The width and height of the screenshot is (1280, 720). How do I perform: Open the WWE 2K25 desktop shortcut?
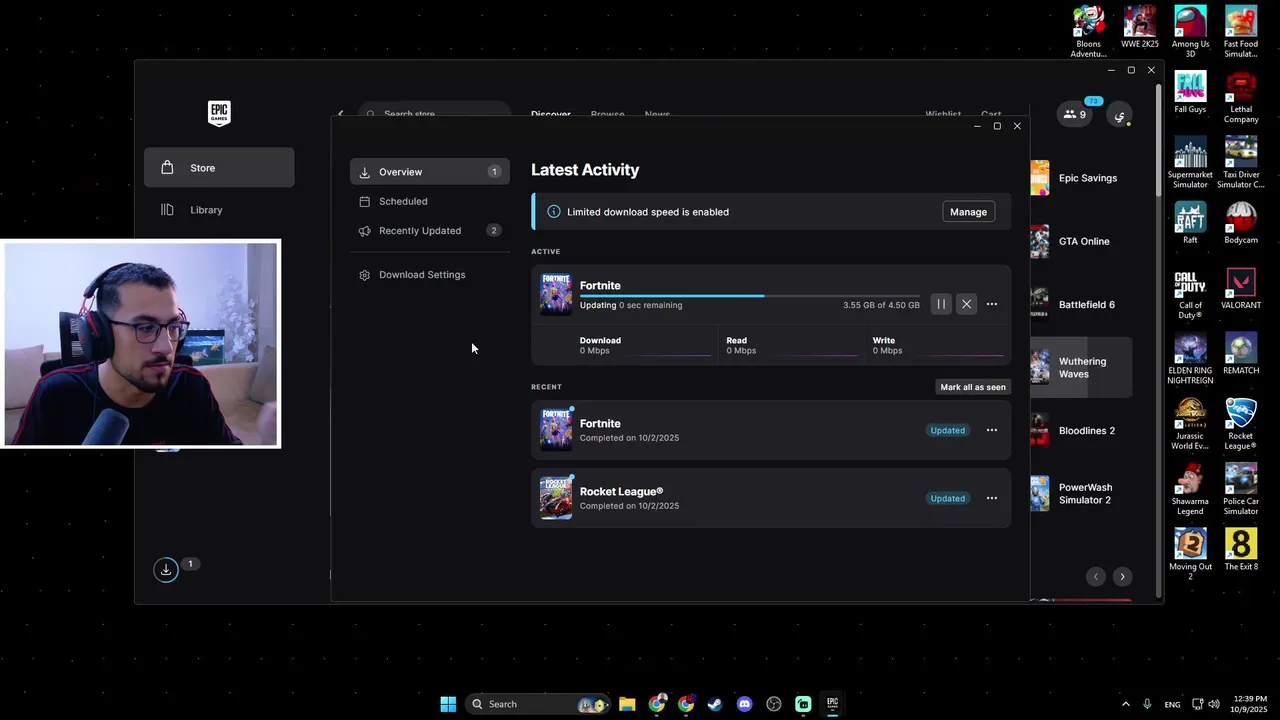click(x=1140, y=28)
